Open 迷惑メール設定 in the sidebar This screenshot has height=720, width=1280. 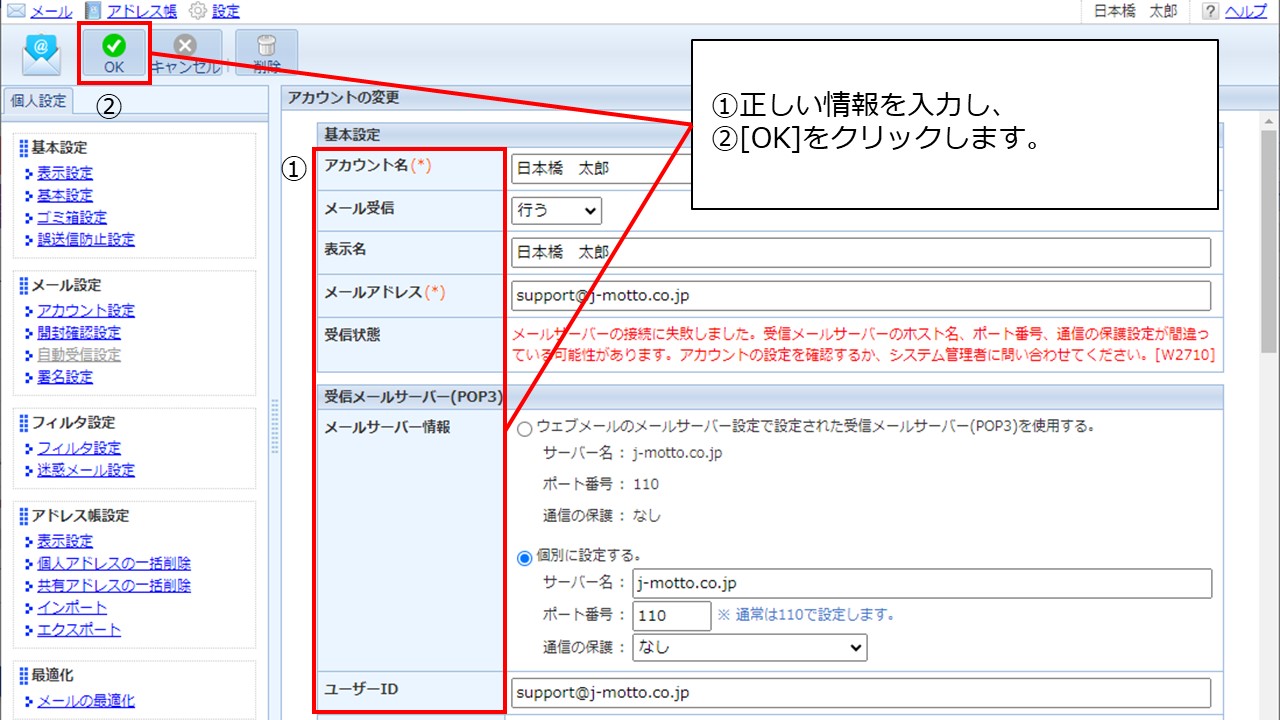[x=86, y=470]
